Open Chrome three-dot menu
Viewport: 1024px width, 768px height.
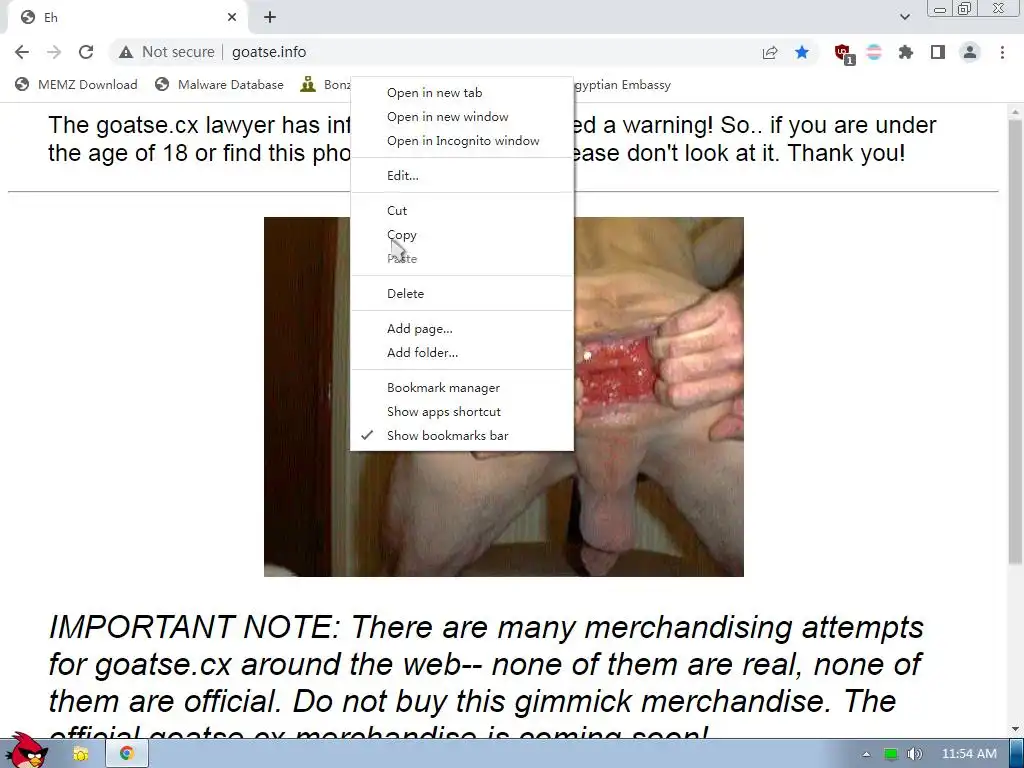(1002, 52)
